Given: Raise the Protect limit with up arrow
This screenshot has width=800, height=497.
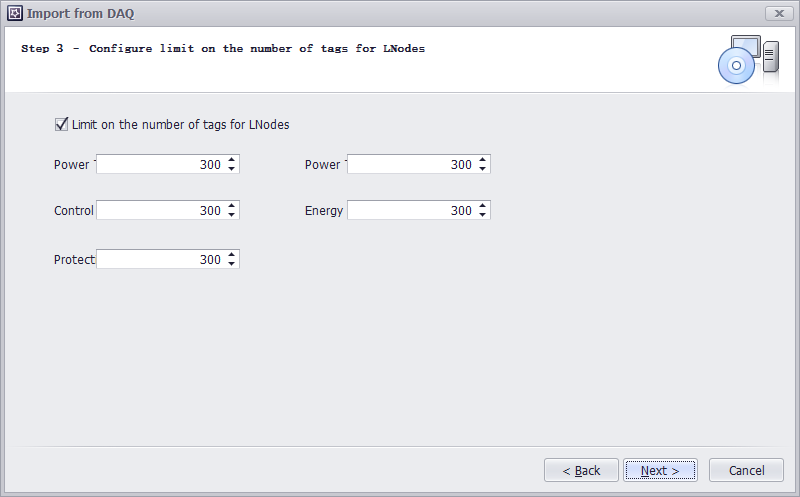Looking at the screenshot, I should point(232,254).
